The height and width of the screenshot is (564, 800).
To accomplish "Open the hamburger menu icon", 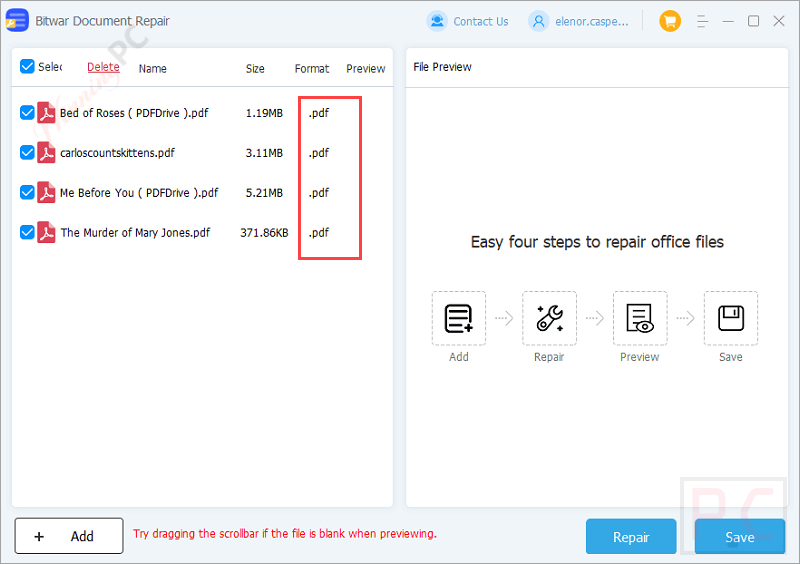I will [703, 21].
